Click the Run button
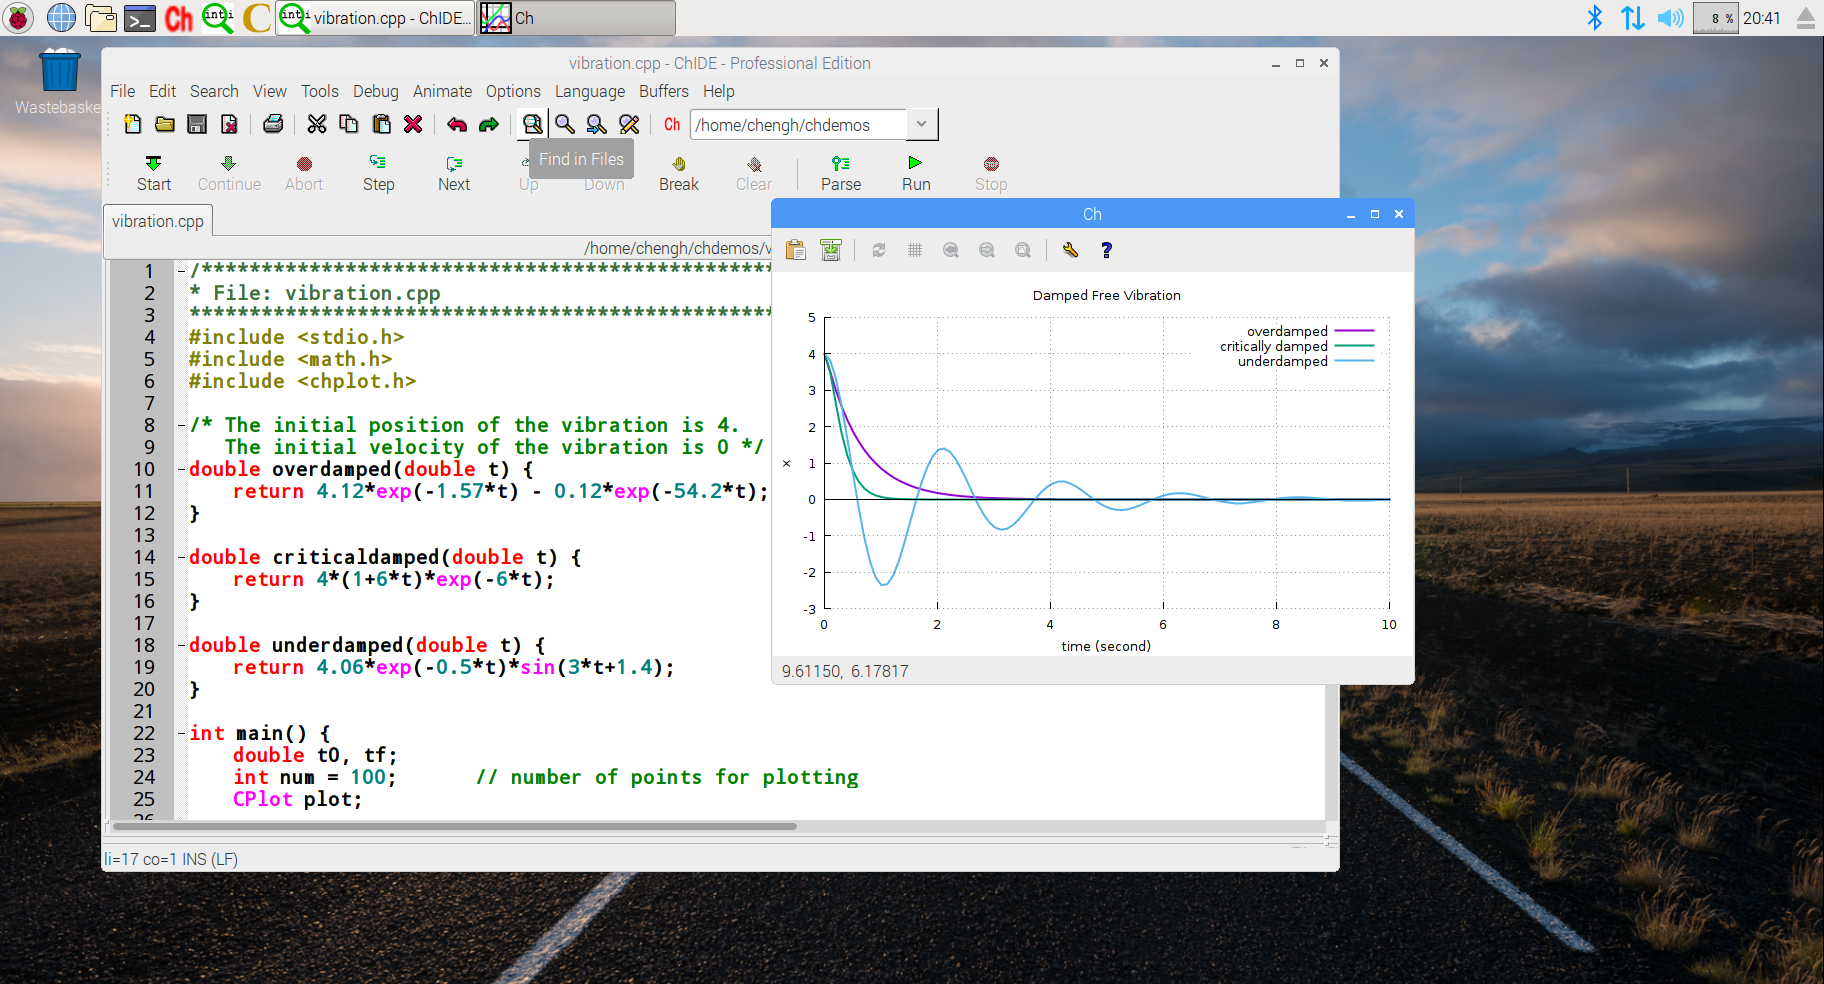 pos(915,172)
